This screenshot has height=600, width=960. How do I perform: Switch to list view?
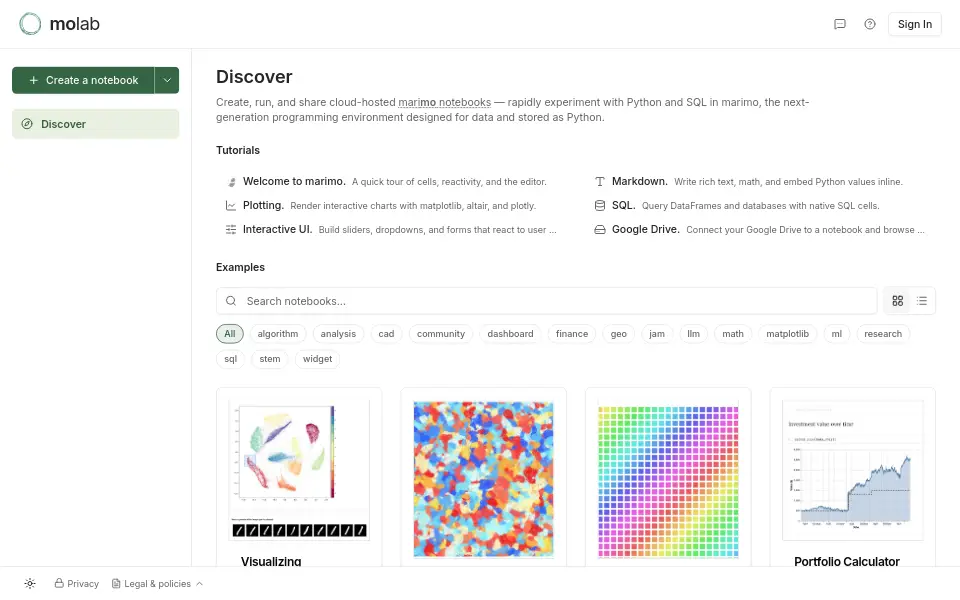pos(922,301)
